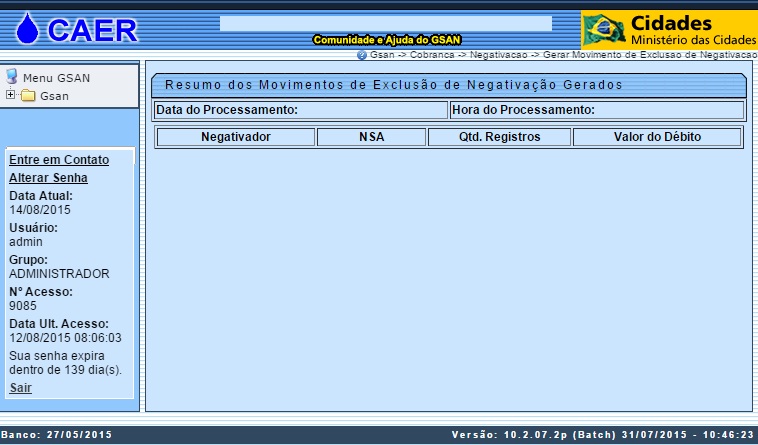Open the Alterar Senha link
This screenshot has height=445, width=758.
[x=48, y=178]
